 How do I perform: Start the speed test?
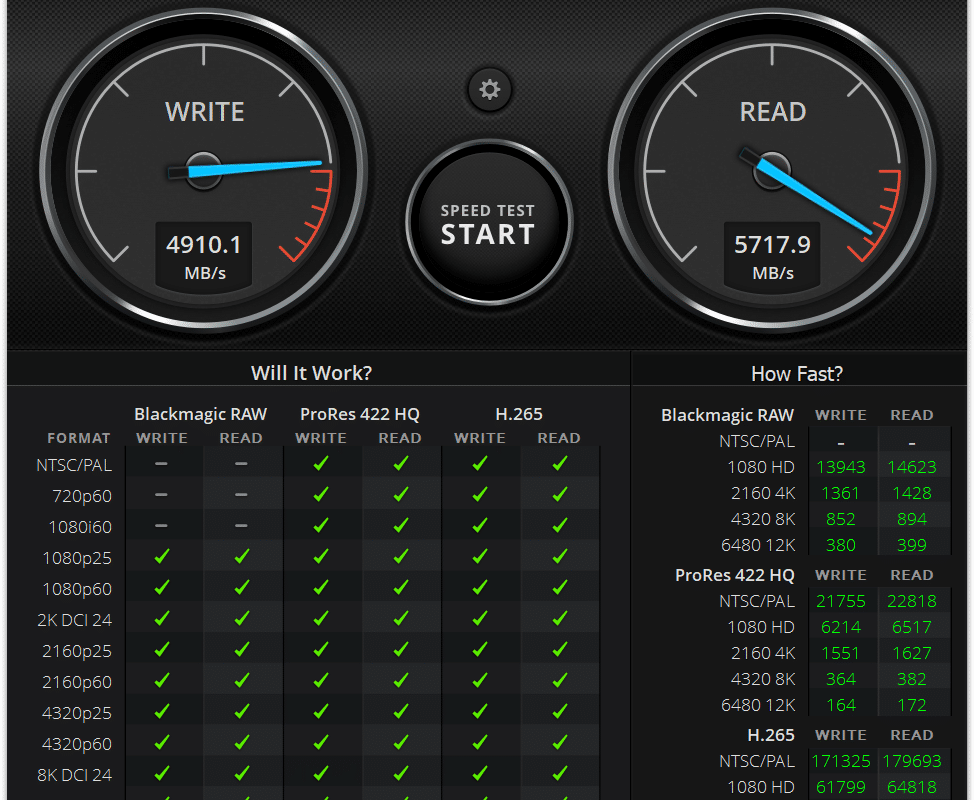(x=489, y=222)
